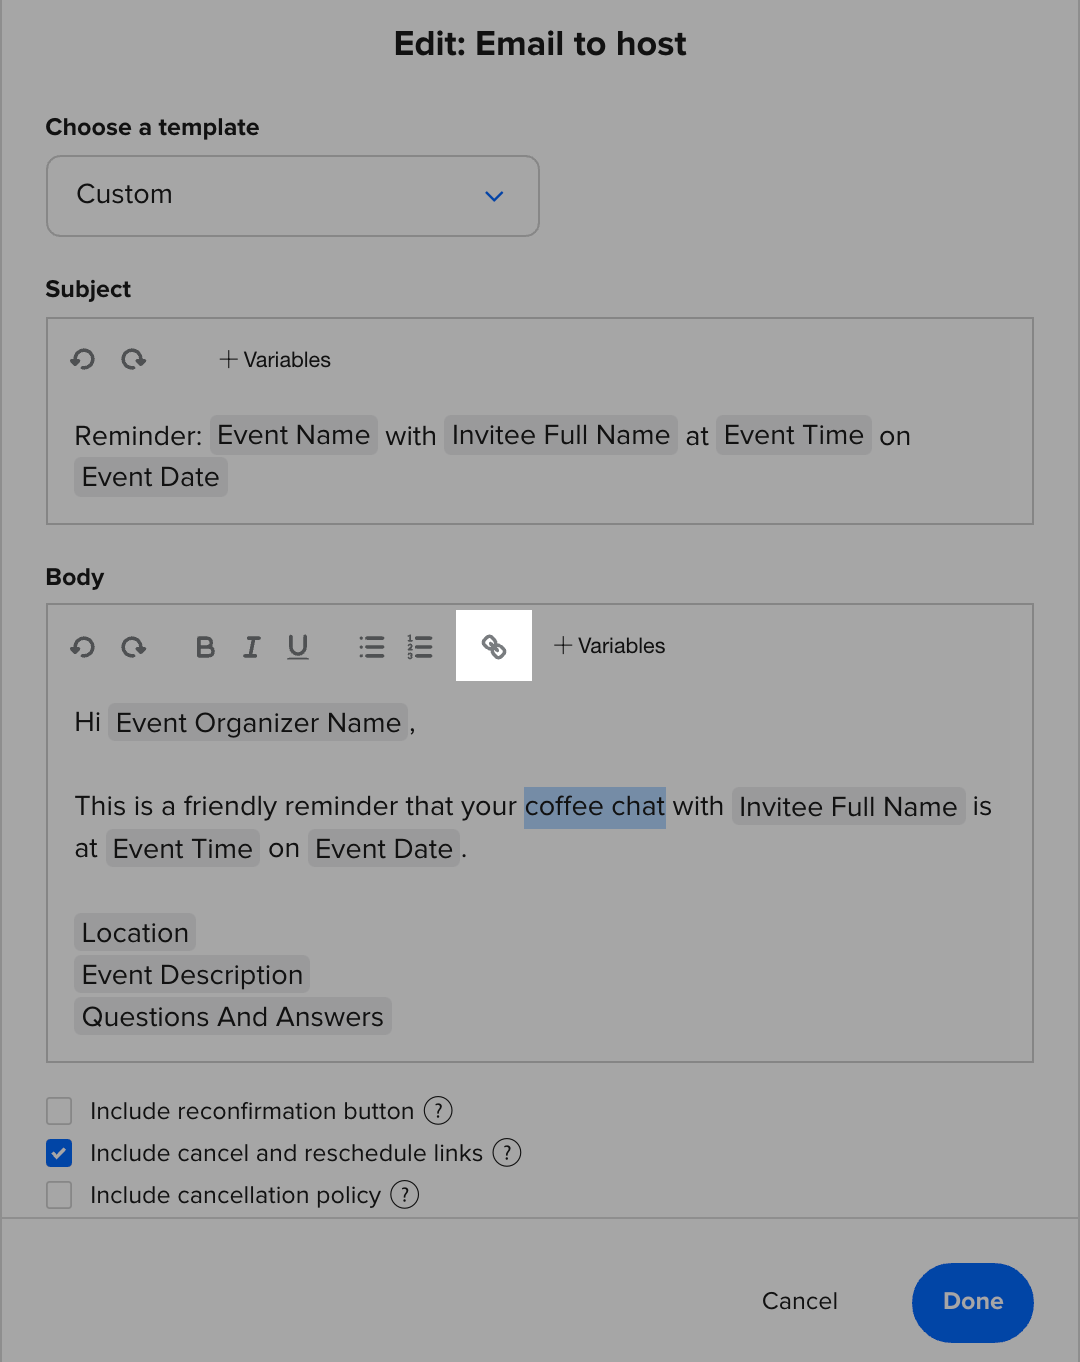The height and width of the screenshot is (1362, 1080).
Task: Redo change in Body editor
Action: (134, 647)
